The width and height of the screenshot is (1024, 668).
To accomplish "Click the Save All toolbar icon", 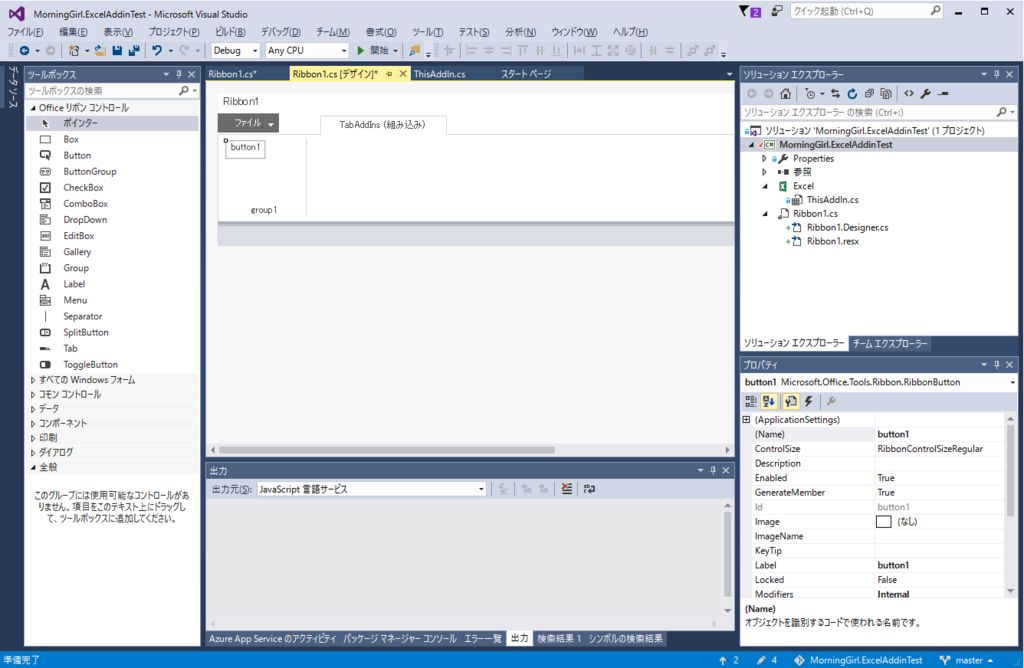I will (x=134, y=50).
